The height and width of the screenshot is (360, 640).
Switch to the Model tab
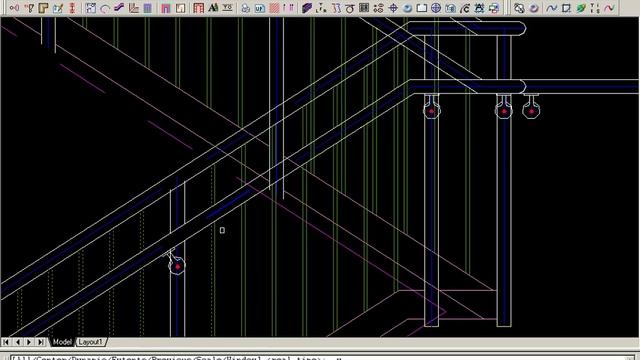[62, 342]
